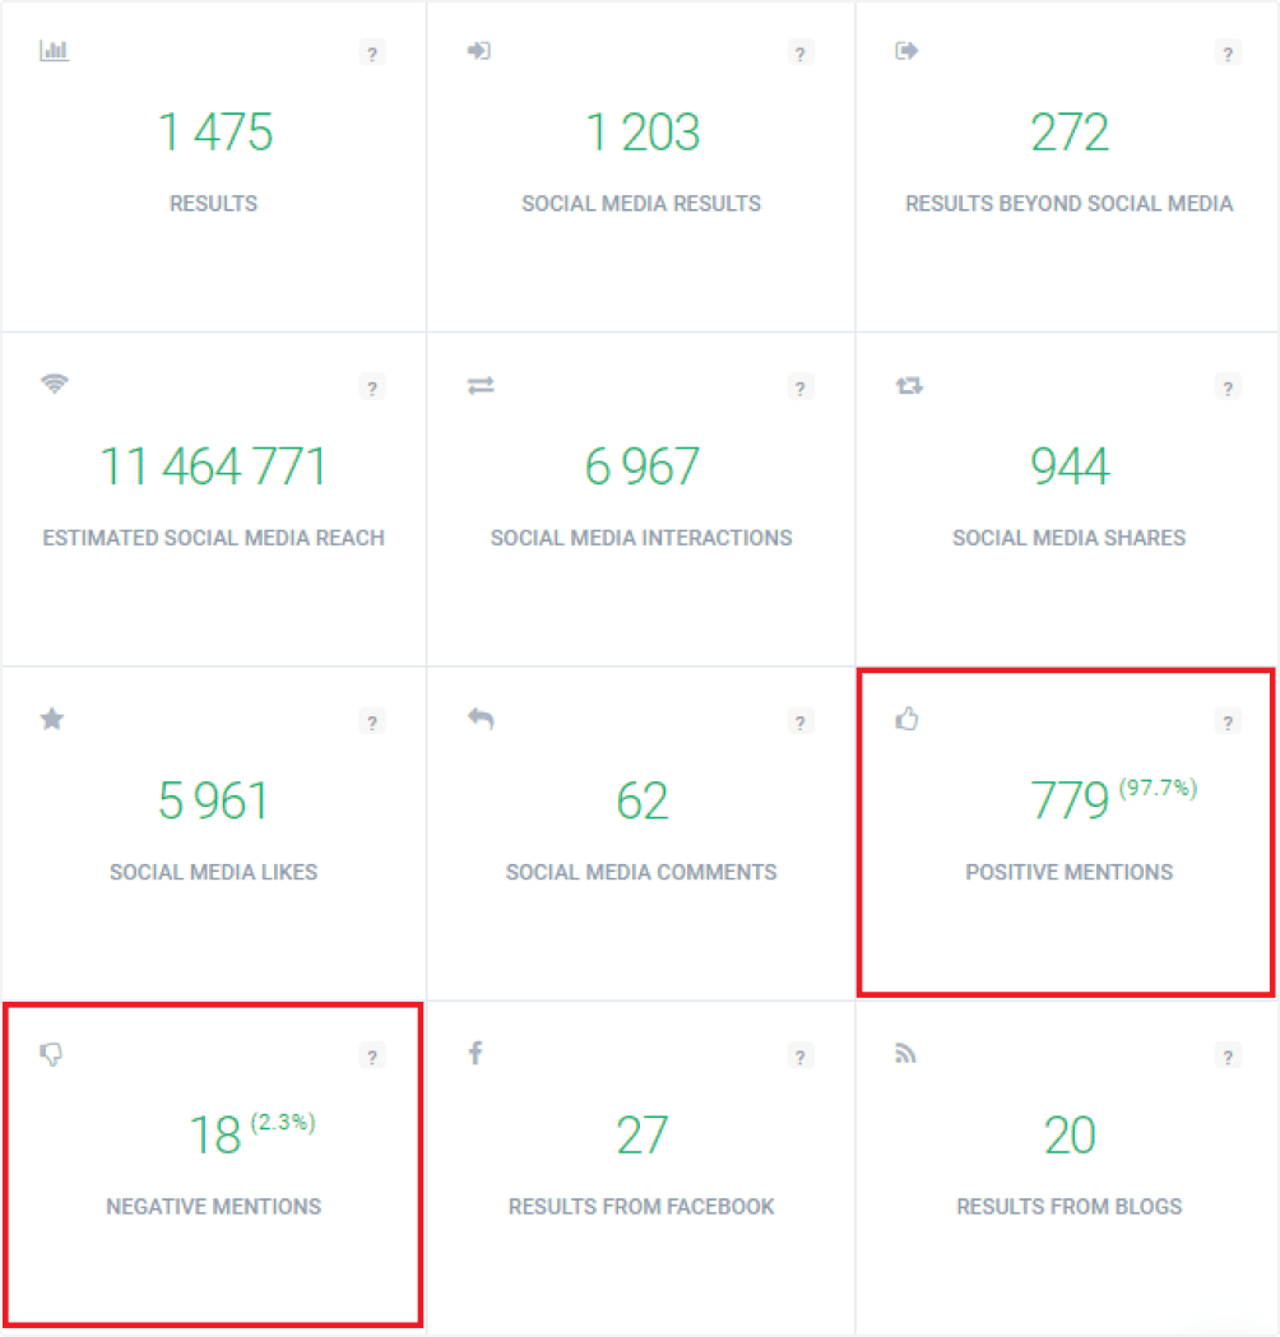This screenshot has height=1337, width=1280.
Task: Click the SOCIAL MEDIA SHARES label
Action: 1069,537
